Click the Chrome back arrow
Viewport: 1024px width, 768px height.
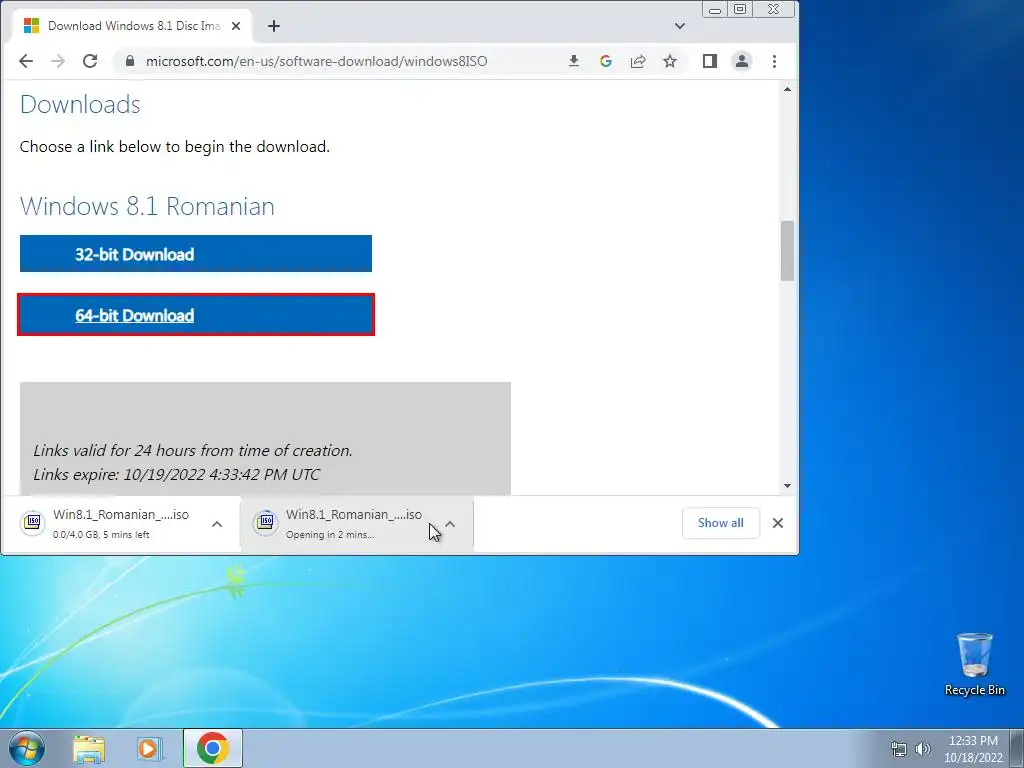pyautogui.click(x=25, y=61)
